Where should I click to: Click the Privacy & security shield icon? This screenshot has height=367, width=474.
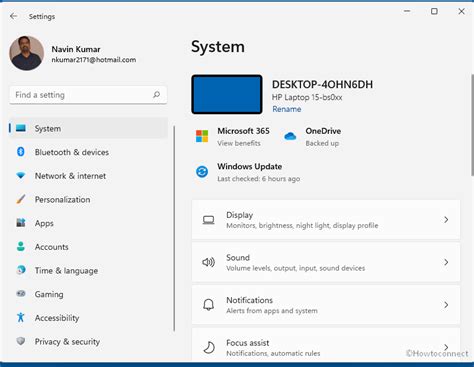pyautogui.click(x=21, y=341)
